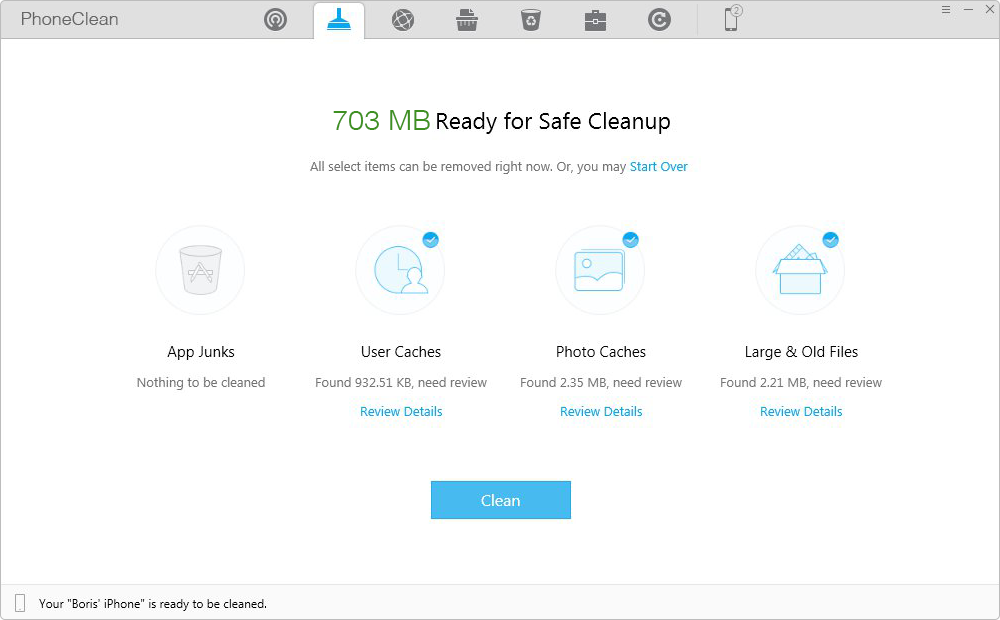Screen dimensions: 1000x620
Task: Click the connected devices phone icon
Action: pos(732,19)
